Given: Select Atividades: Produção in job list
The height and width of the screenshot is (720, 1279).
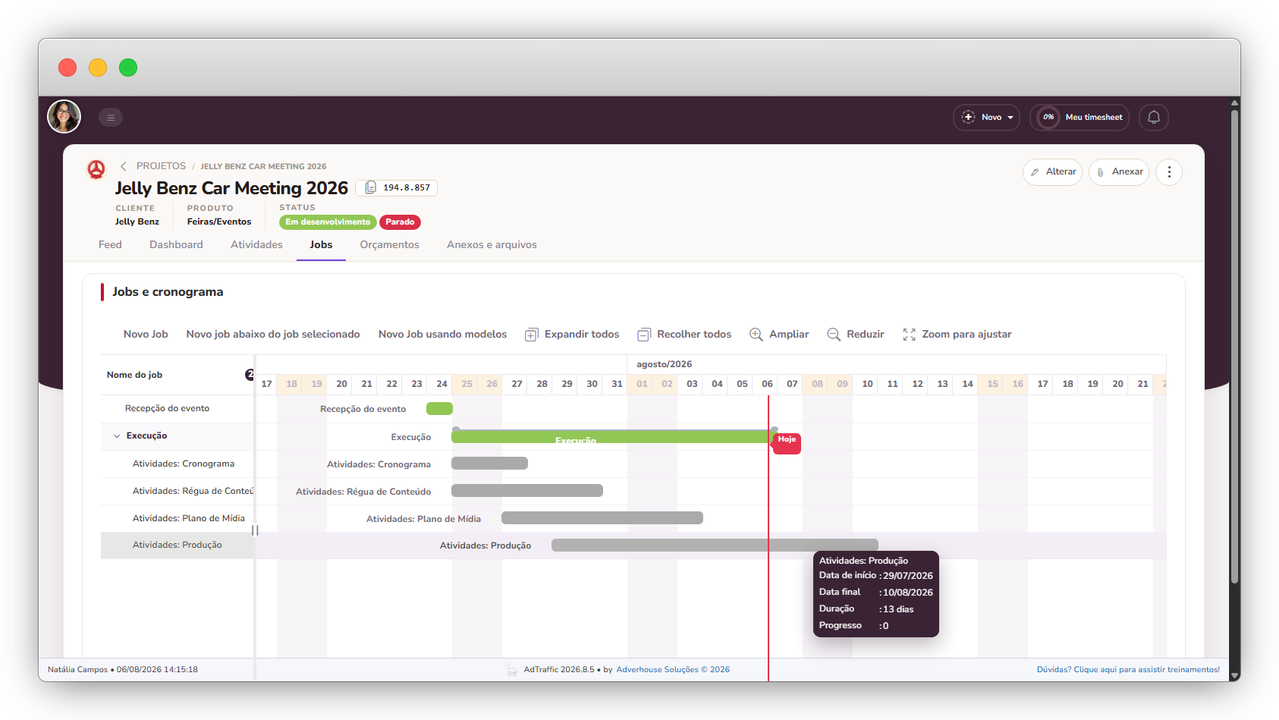Looking at the screenshot, I should click(178, 545).
